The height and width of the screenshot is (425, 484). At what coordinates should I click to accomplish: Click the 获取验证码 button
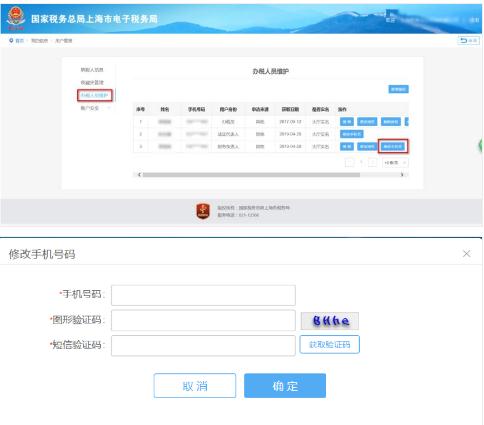(x=329, y=344)
